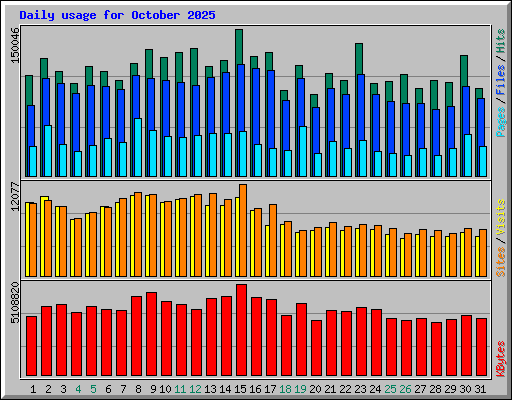Click the 5108820 KBytes axis value
Viewport: 512px width, 400px height.
click(15, 303)
